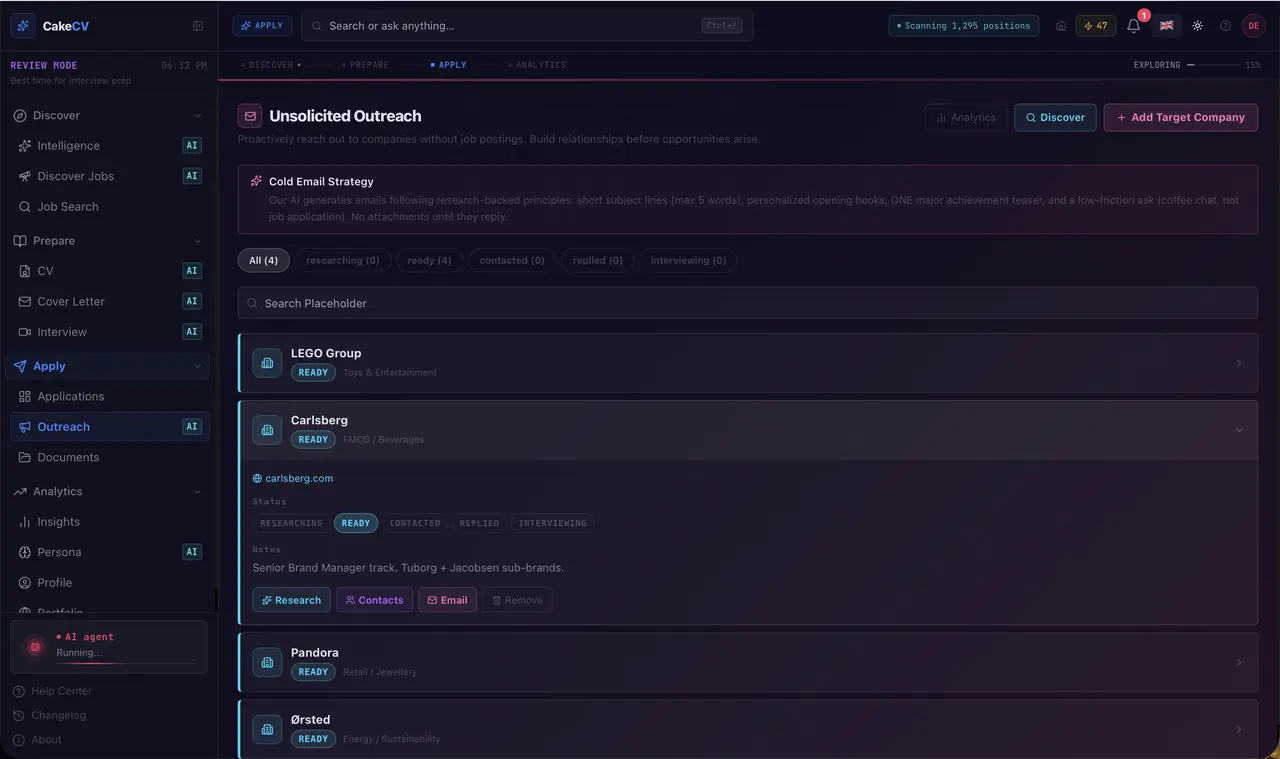The height and width of the screenshot is (759, 1280).
Task: Filter by replied (0)
Action: [x=598, y=261]
